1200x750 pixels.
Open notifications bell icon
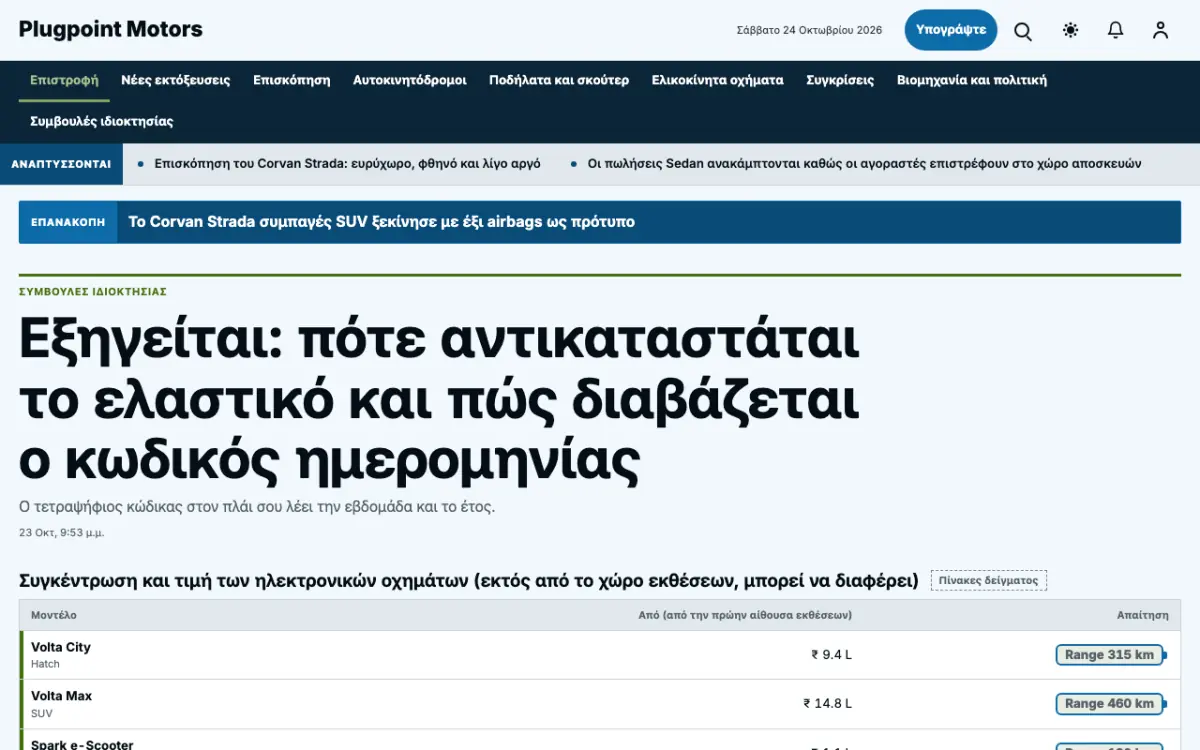click(1116, 30)
